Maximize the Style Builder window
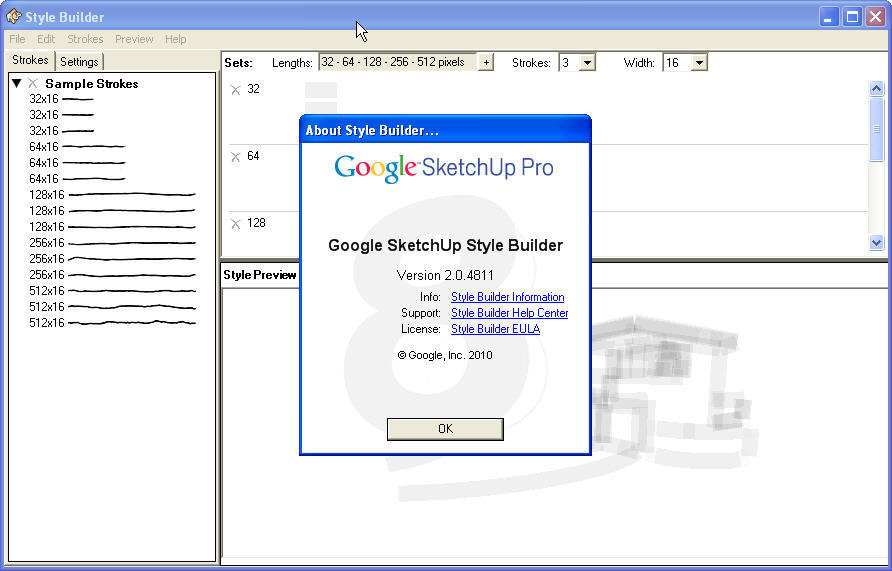The image size is (892, 571). tap(852, 16)
